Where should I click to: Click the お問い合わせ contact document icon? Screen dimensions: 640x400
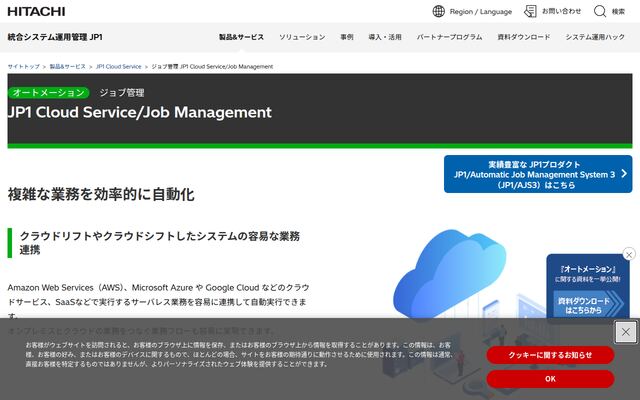pyautogui.click(x=530, y=11)
